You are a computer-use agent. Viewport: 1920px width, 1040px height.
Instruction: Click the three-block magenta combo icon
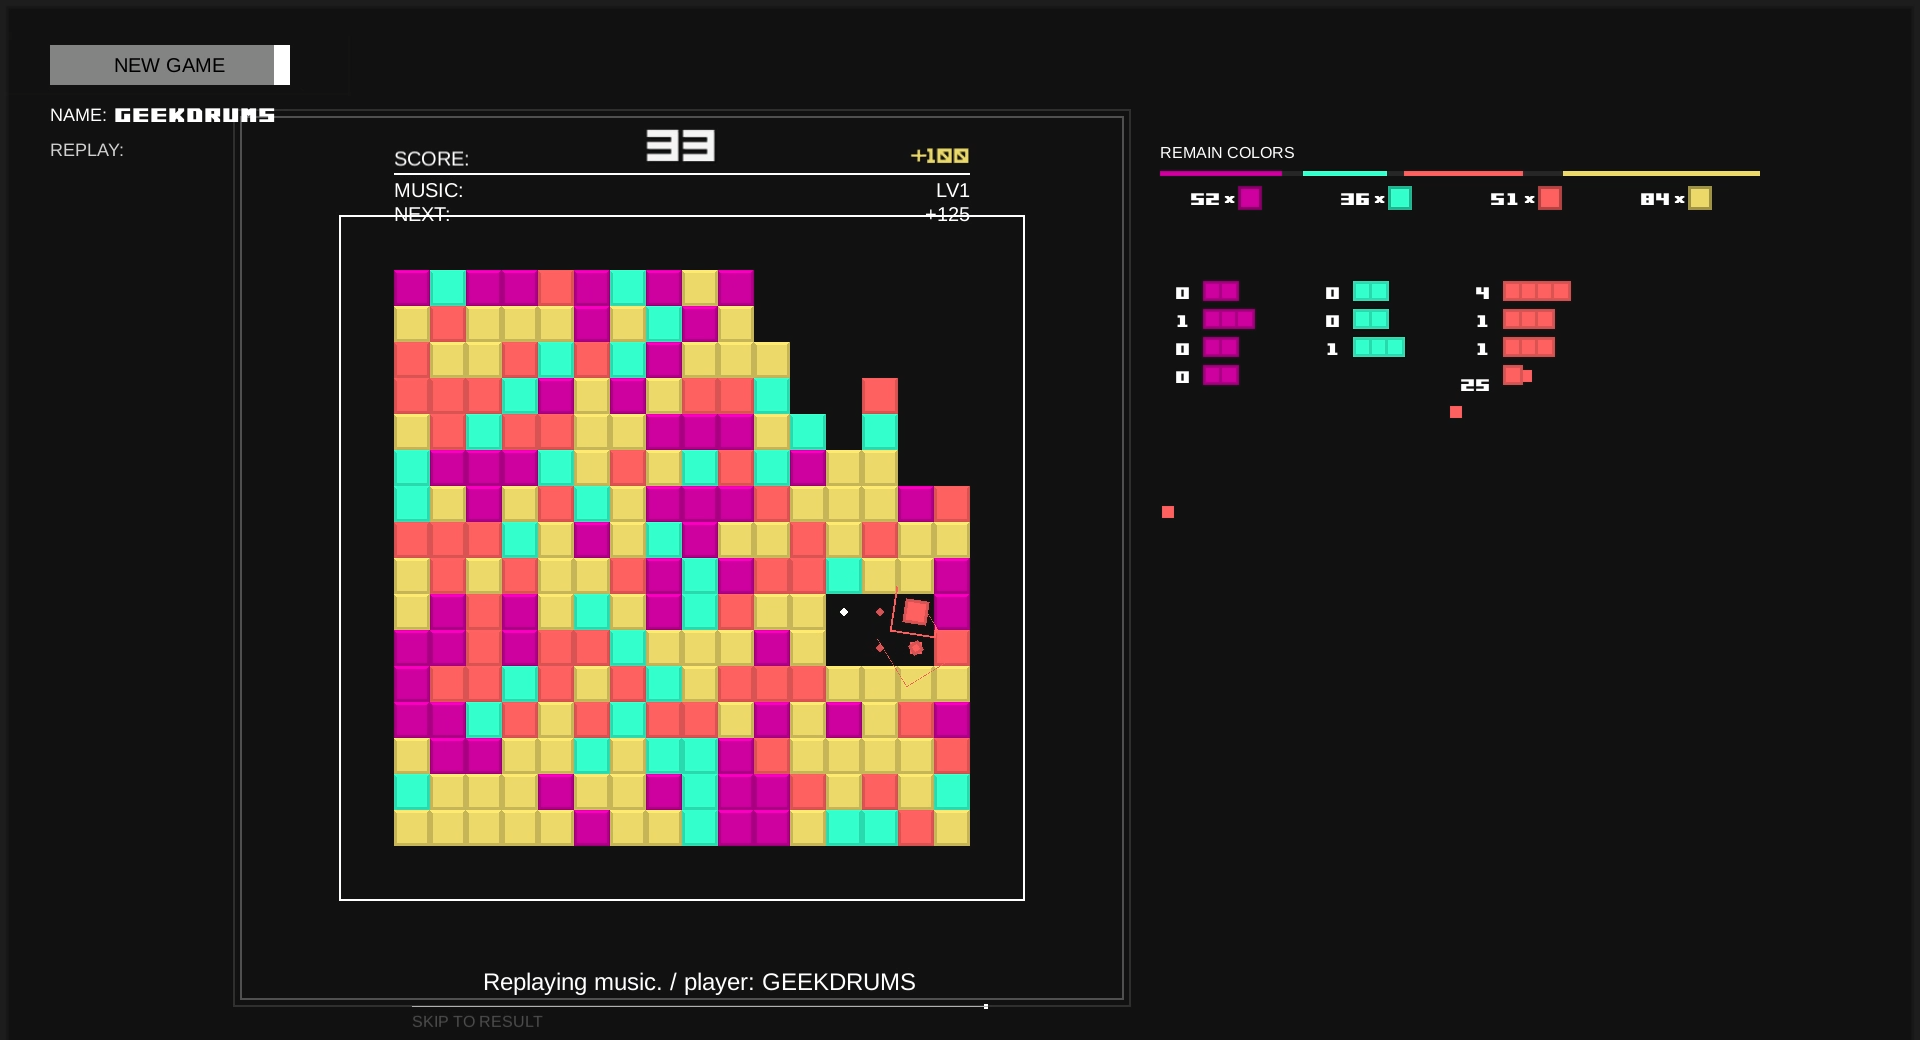[1229, 319]
